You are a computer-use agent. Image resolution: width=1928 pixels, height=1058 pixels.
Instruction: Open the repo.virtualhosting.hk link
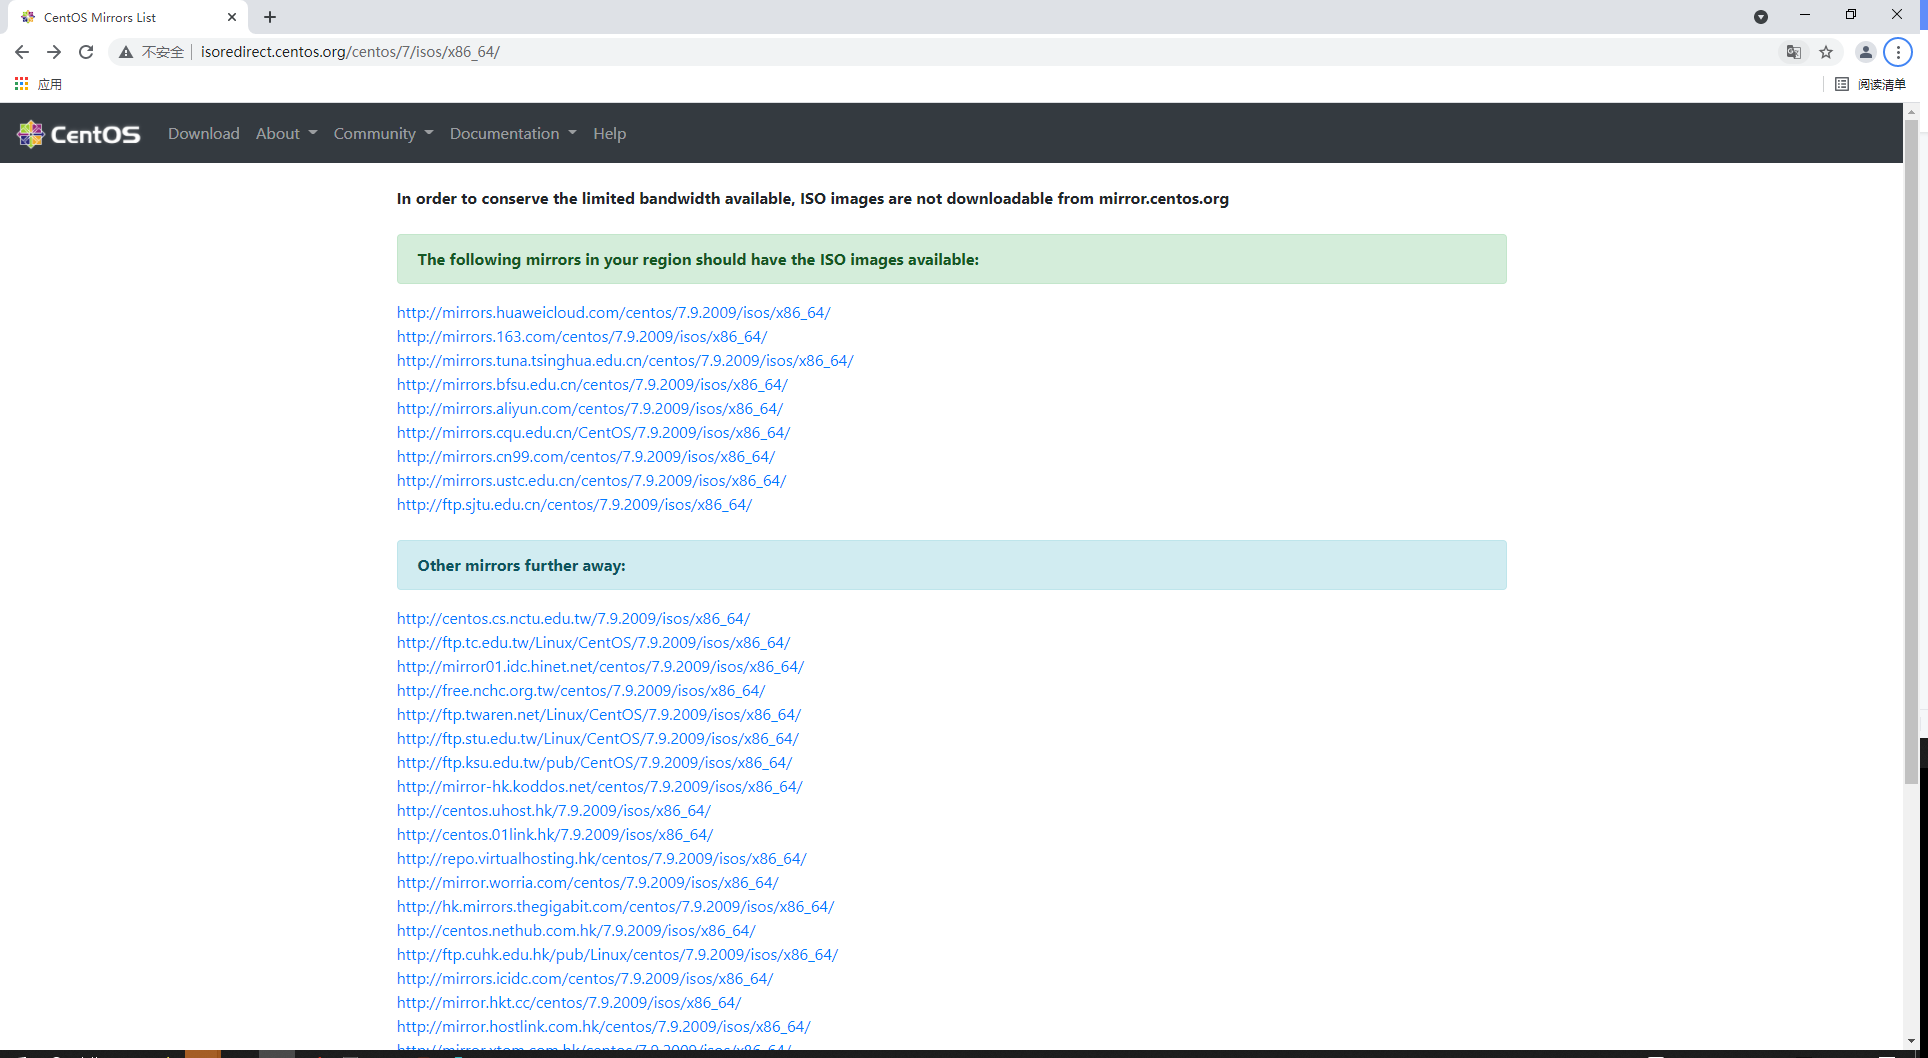point(602,859)
